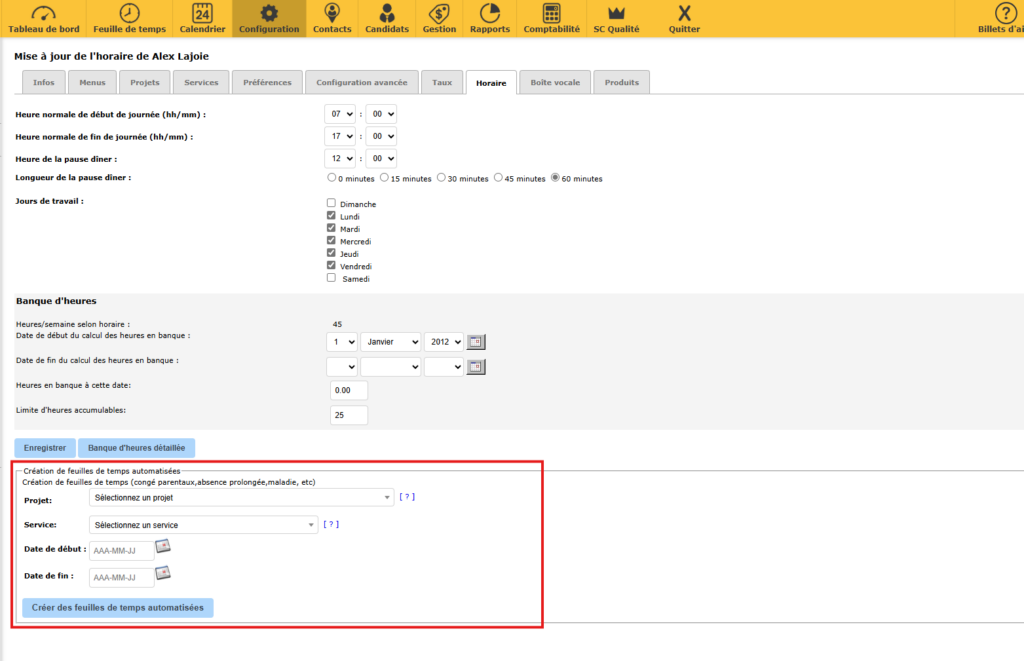The height and width of the screenshot is (661, 1024).
Task: Open the Comptabilité calculator icon
Action: click(552, 14)
